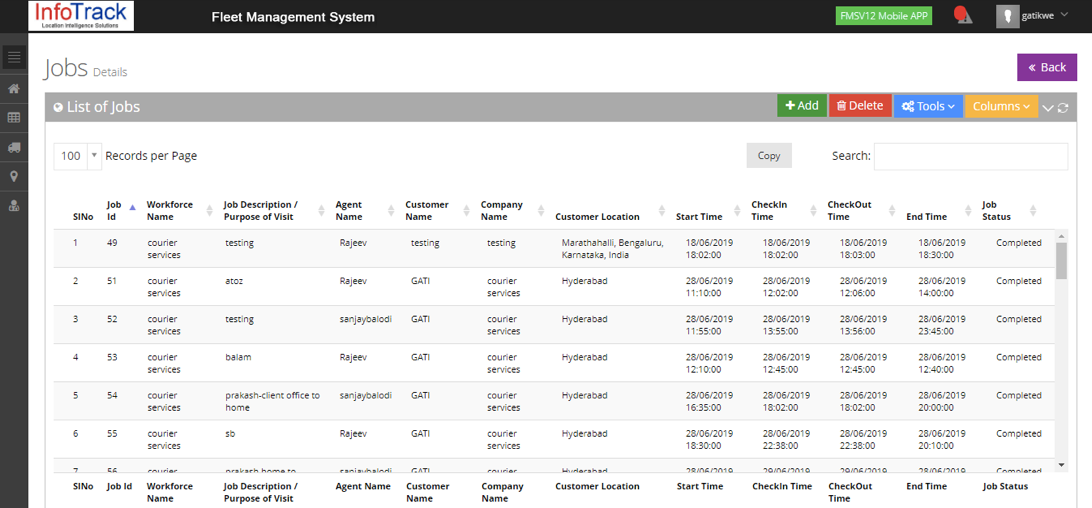Click 'sanjaybalodi' agent in Job 52 row

366,319
